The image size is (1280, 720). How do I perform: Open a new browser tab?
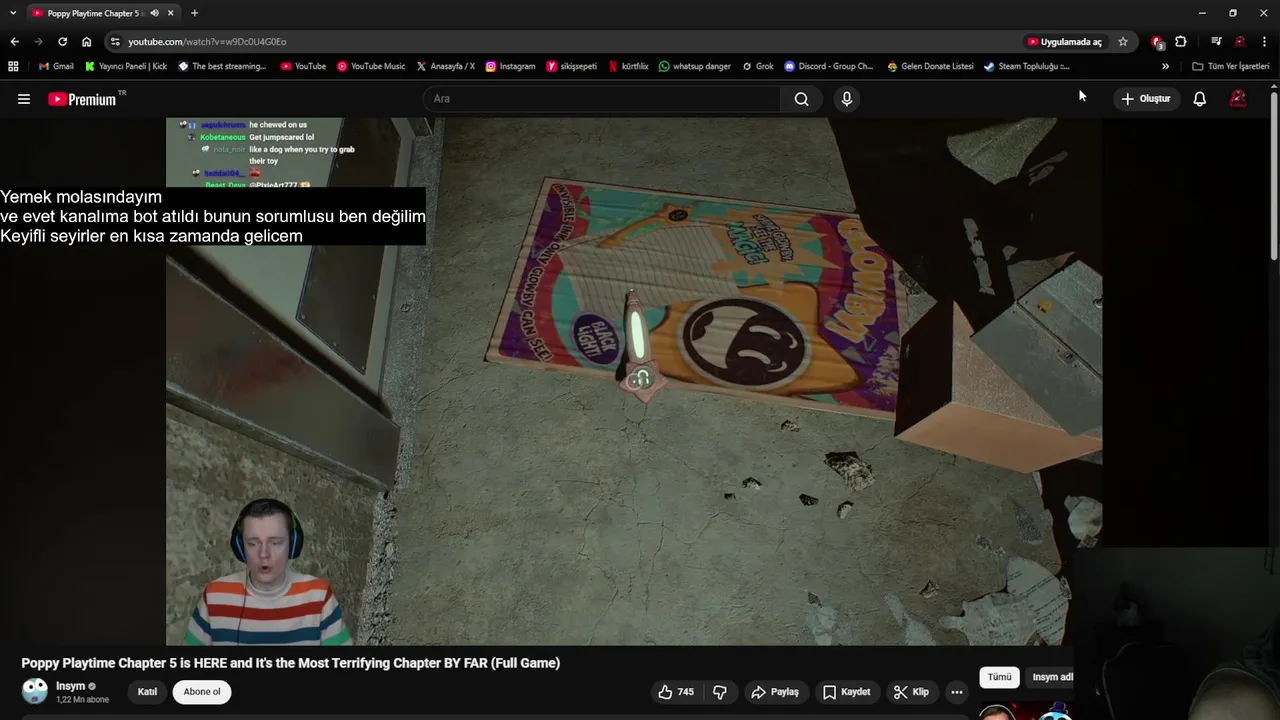(194, 13)
